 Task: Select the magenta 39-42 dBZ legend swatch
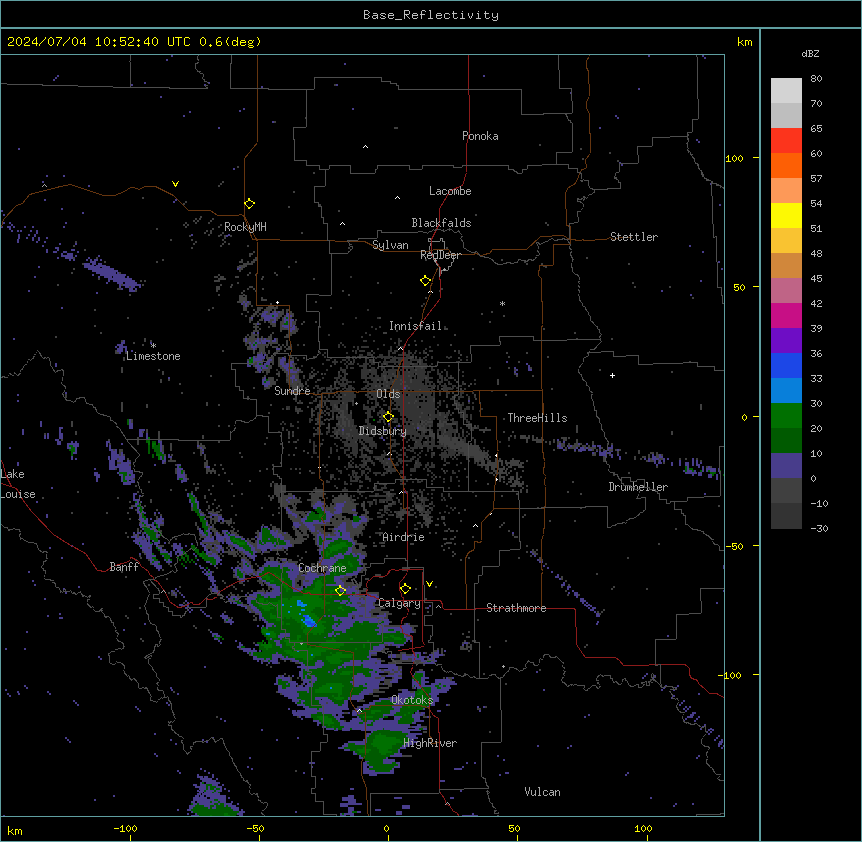786,315
